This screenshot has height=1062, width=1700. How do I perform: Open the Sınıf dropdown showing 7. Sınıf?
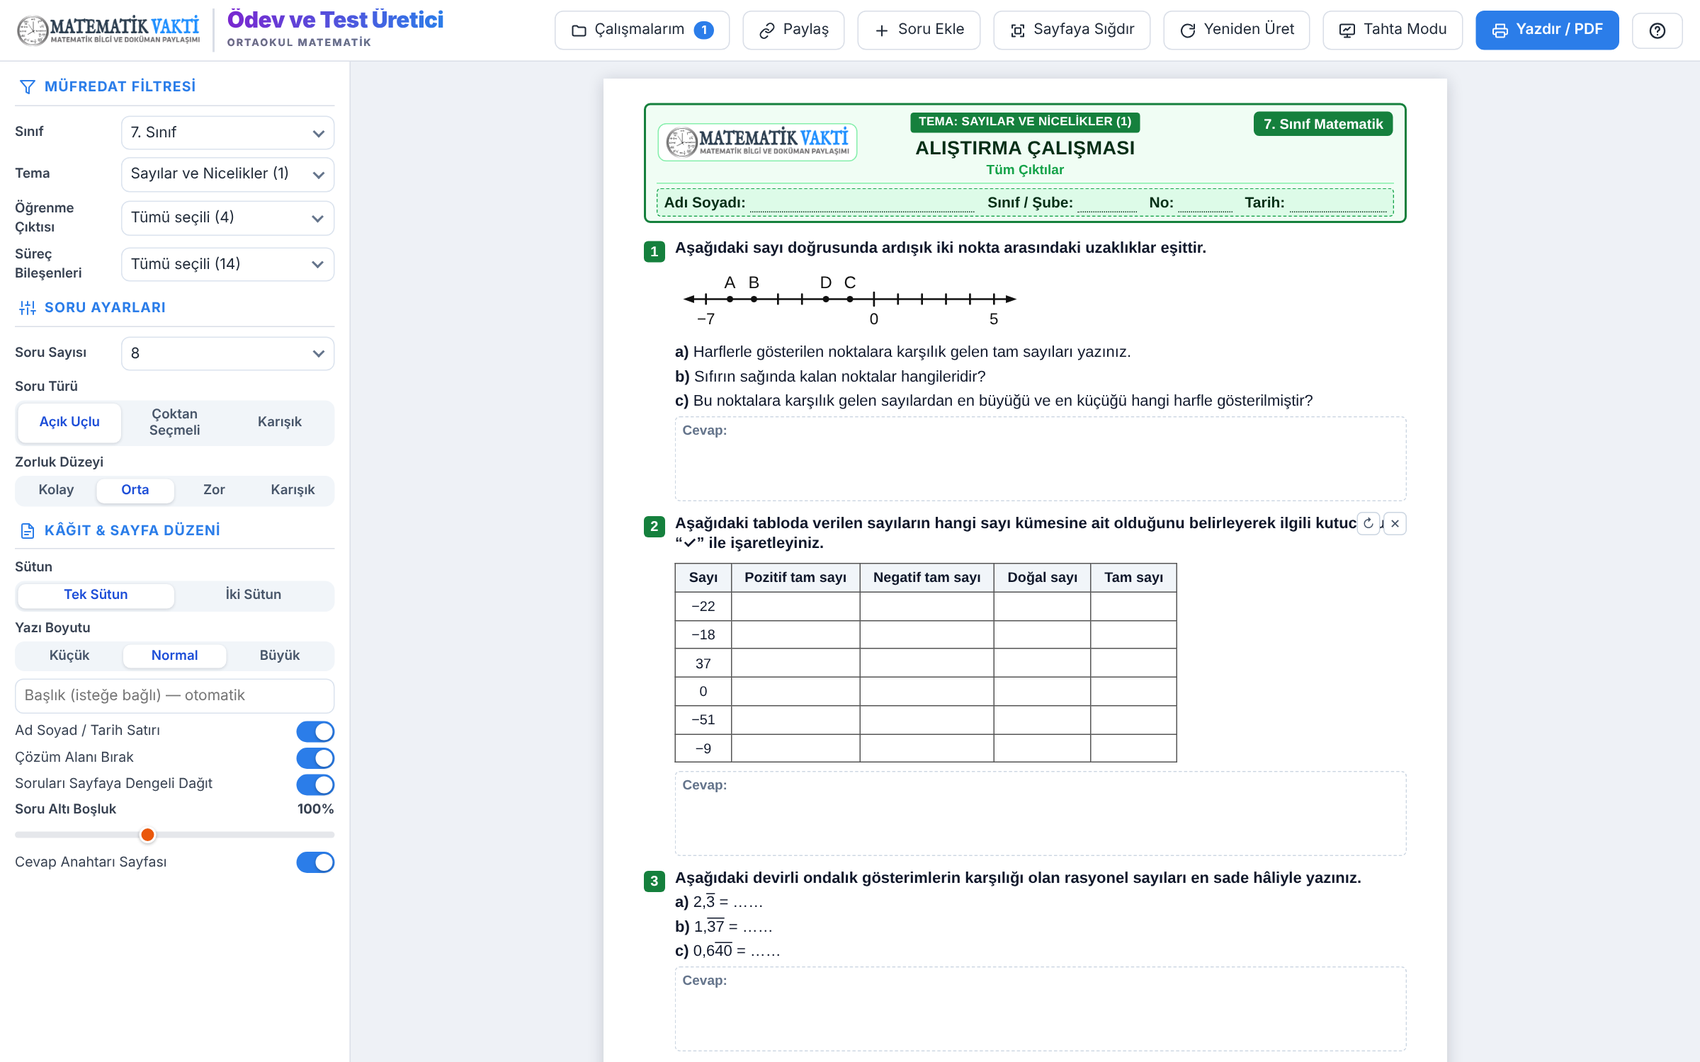coord(227,132)
